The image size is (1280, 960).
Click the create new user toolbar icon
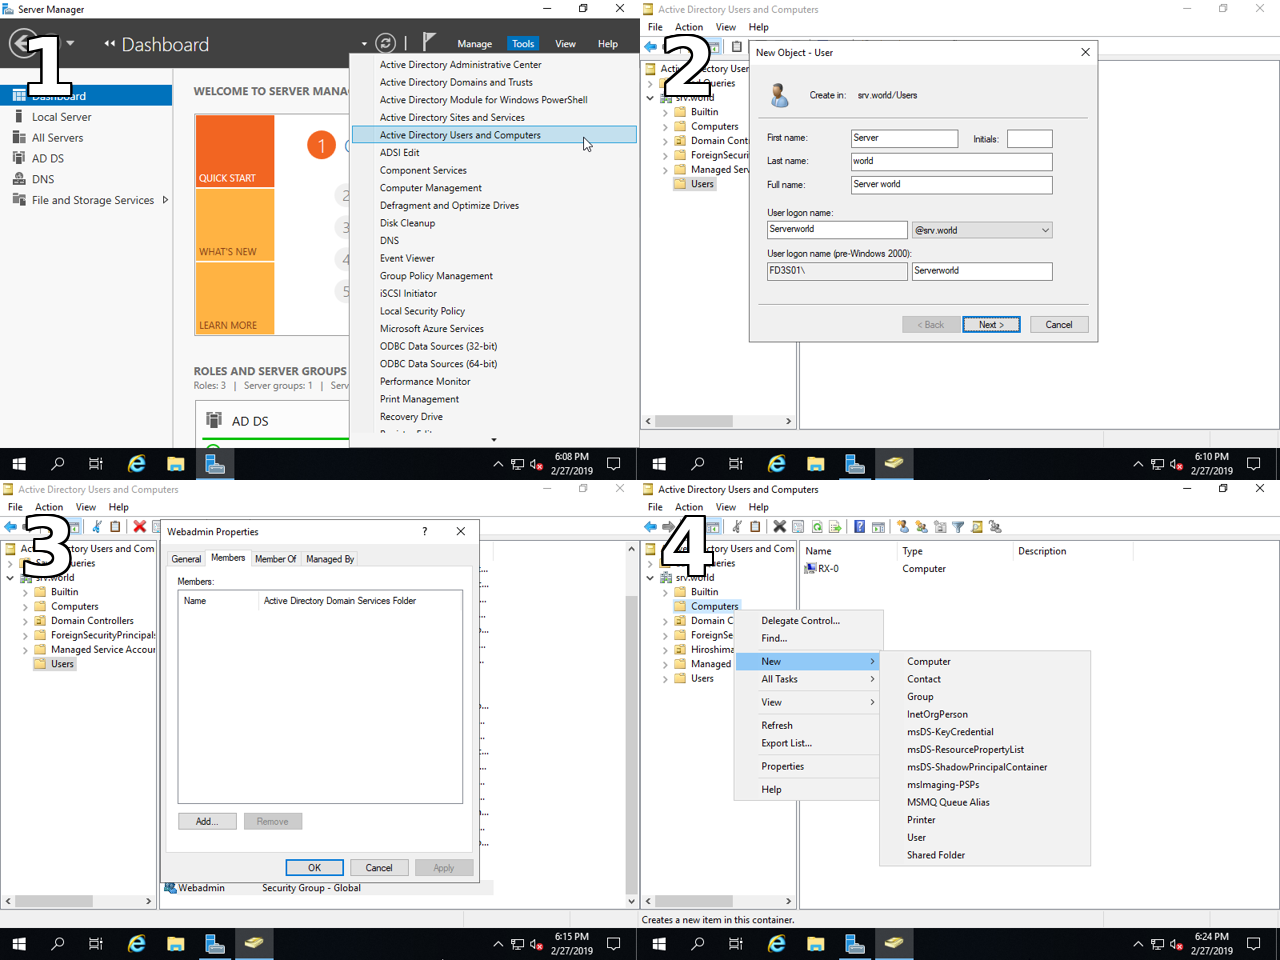click(902, 527)
